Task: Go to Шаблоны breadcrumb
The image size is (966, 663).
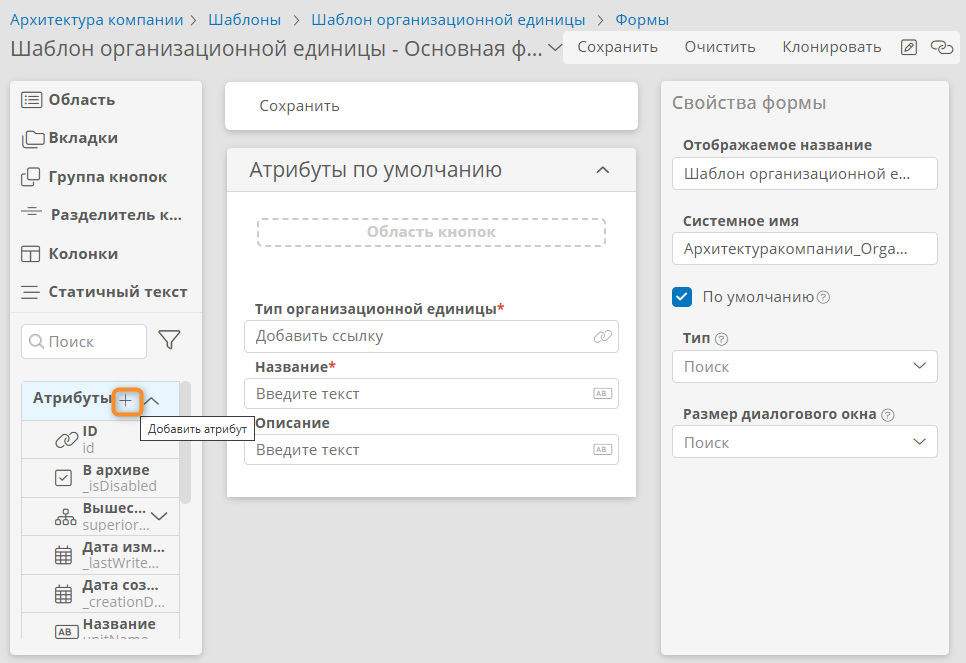Action: pyautogui.click(x=245, y=20)
